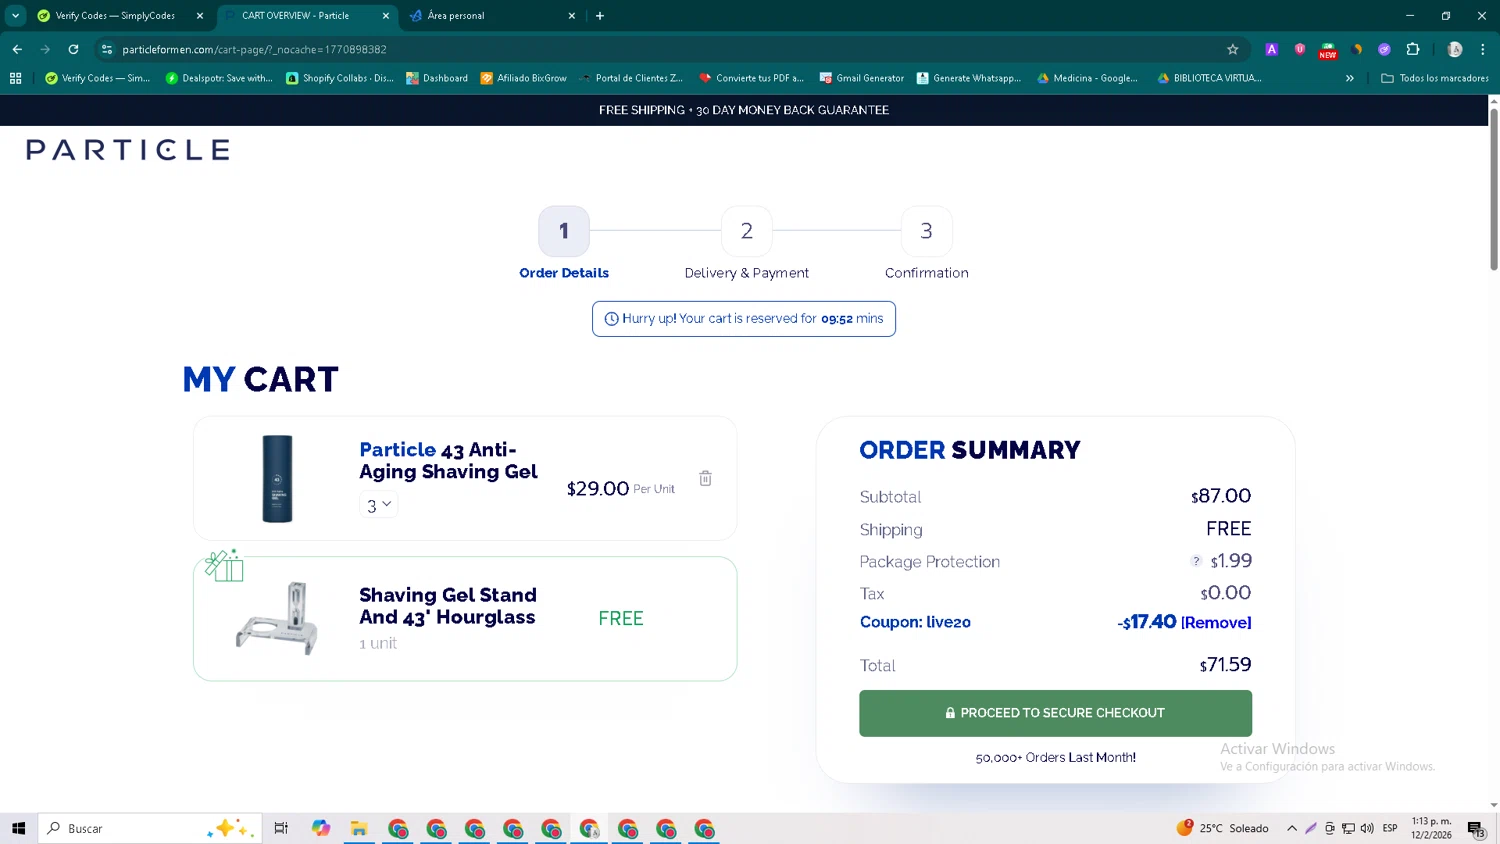
Task: Change the shaving gel quantity dropdown showing 3
Action: click(378, 506)
